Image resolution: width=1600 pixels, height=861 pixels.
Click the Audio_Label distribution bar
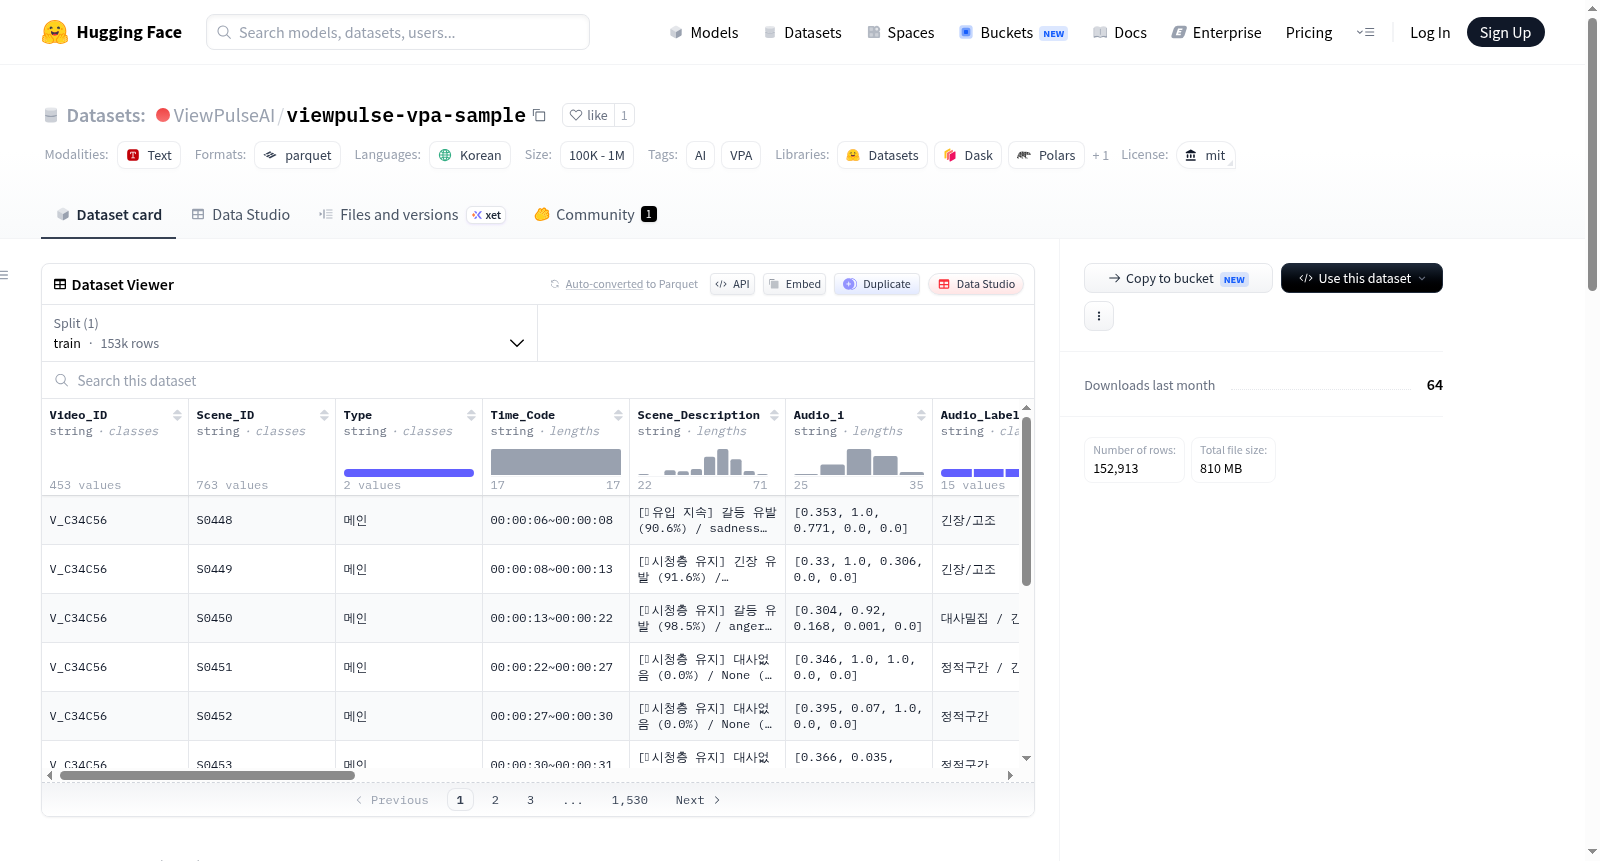click(980, 473)
